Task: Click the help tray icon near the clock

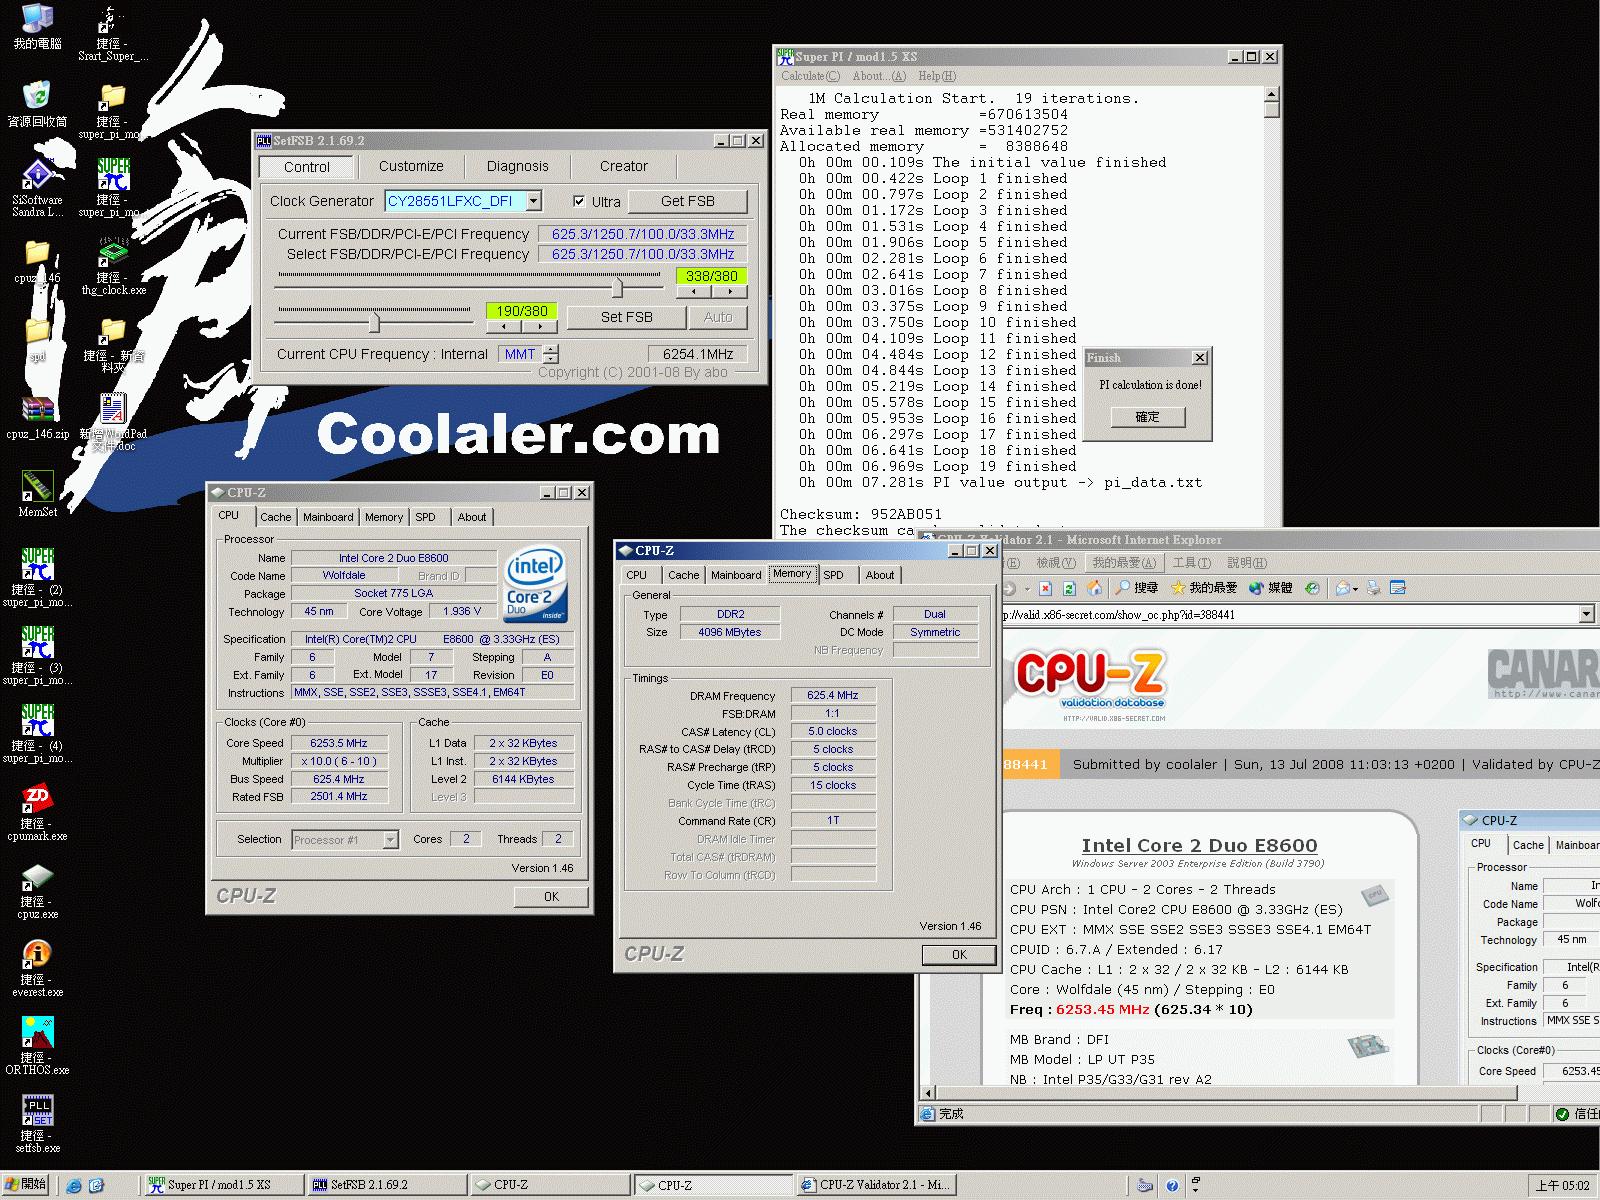Action: point(1172,1186)
